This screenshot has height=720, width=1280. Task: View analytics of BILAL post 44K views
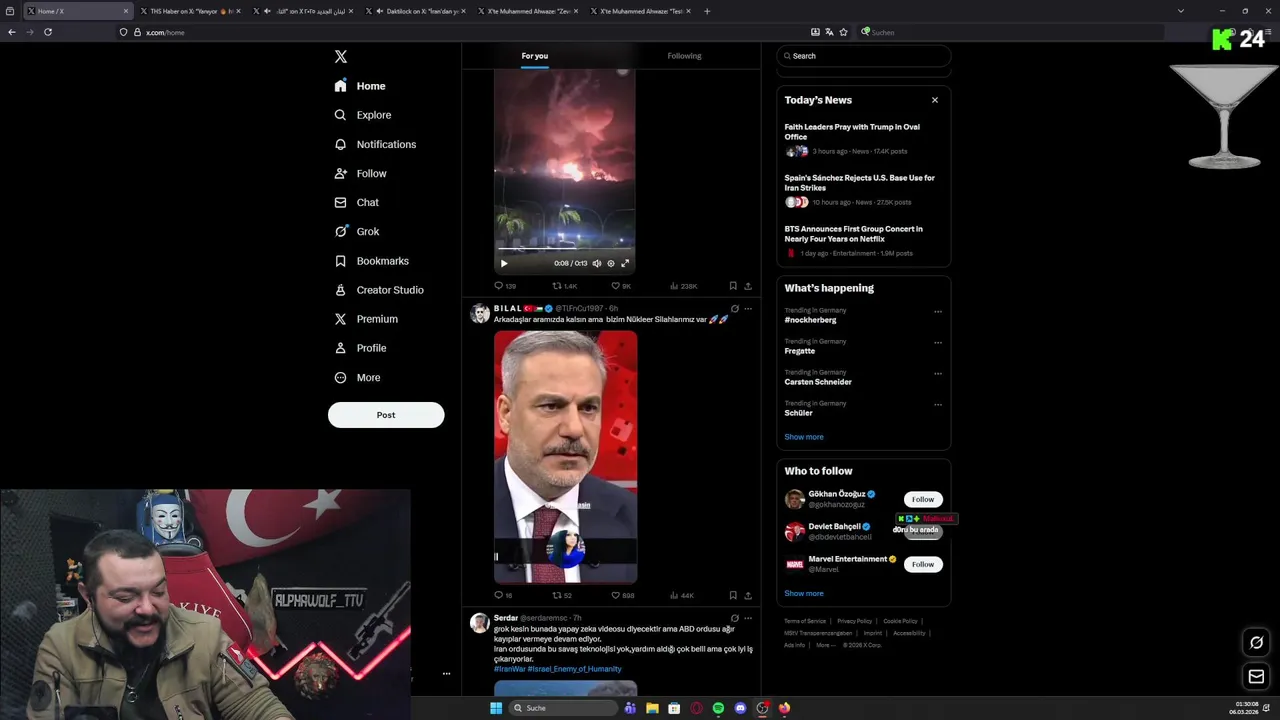pyautogui.click(x=682, y=595)
